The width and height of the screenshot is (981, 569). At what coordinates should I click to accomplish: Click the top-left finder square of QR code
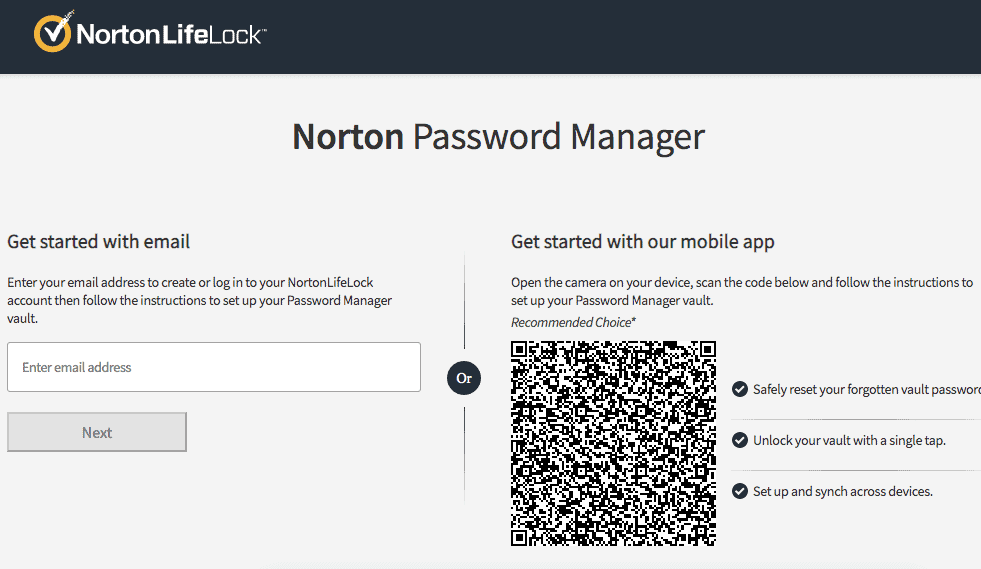(525, 355)
